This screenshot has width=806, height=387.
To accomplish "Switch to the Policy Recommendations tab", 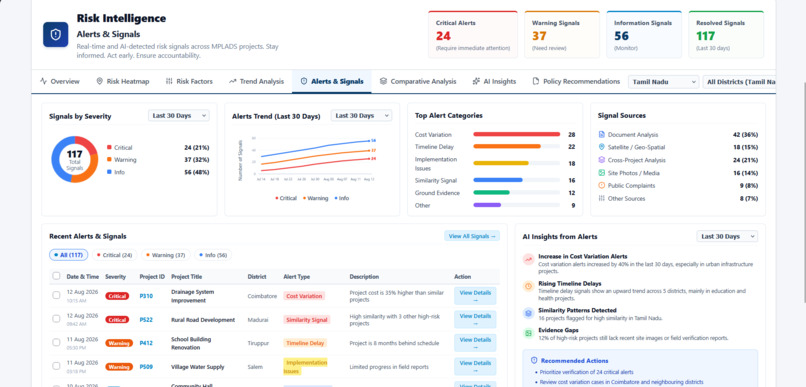I will 576,81.
